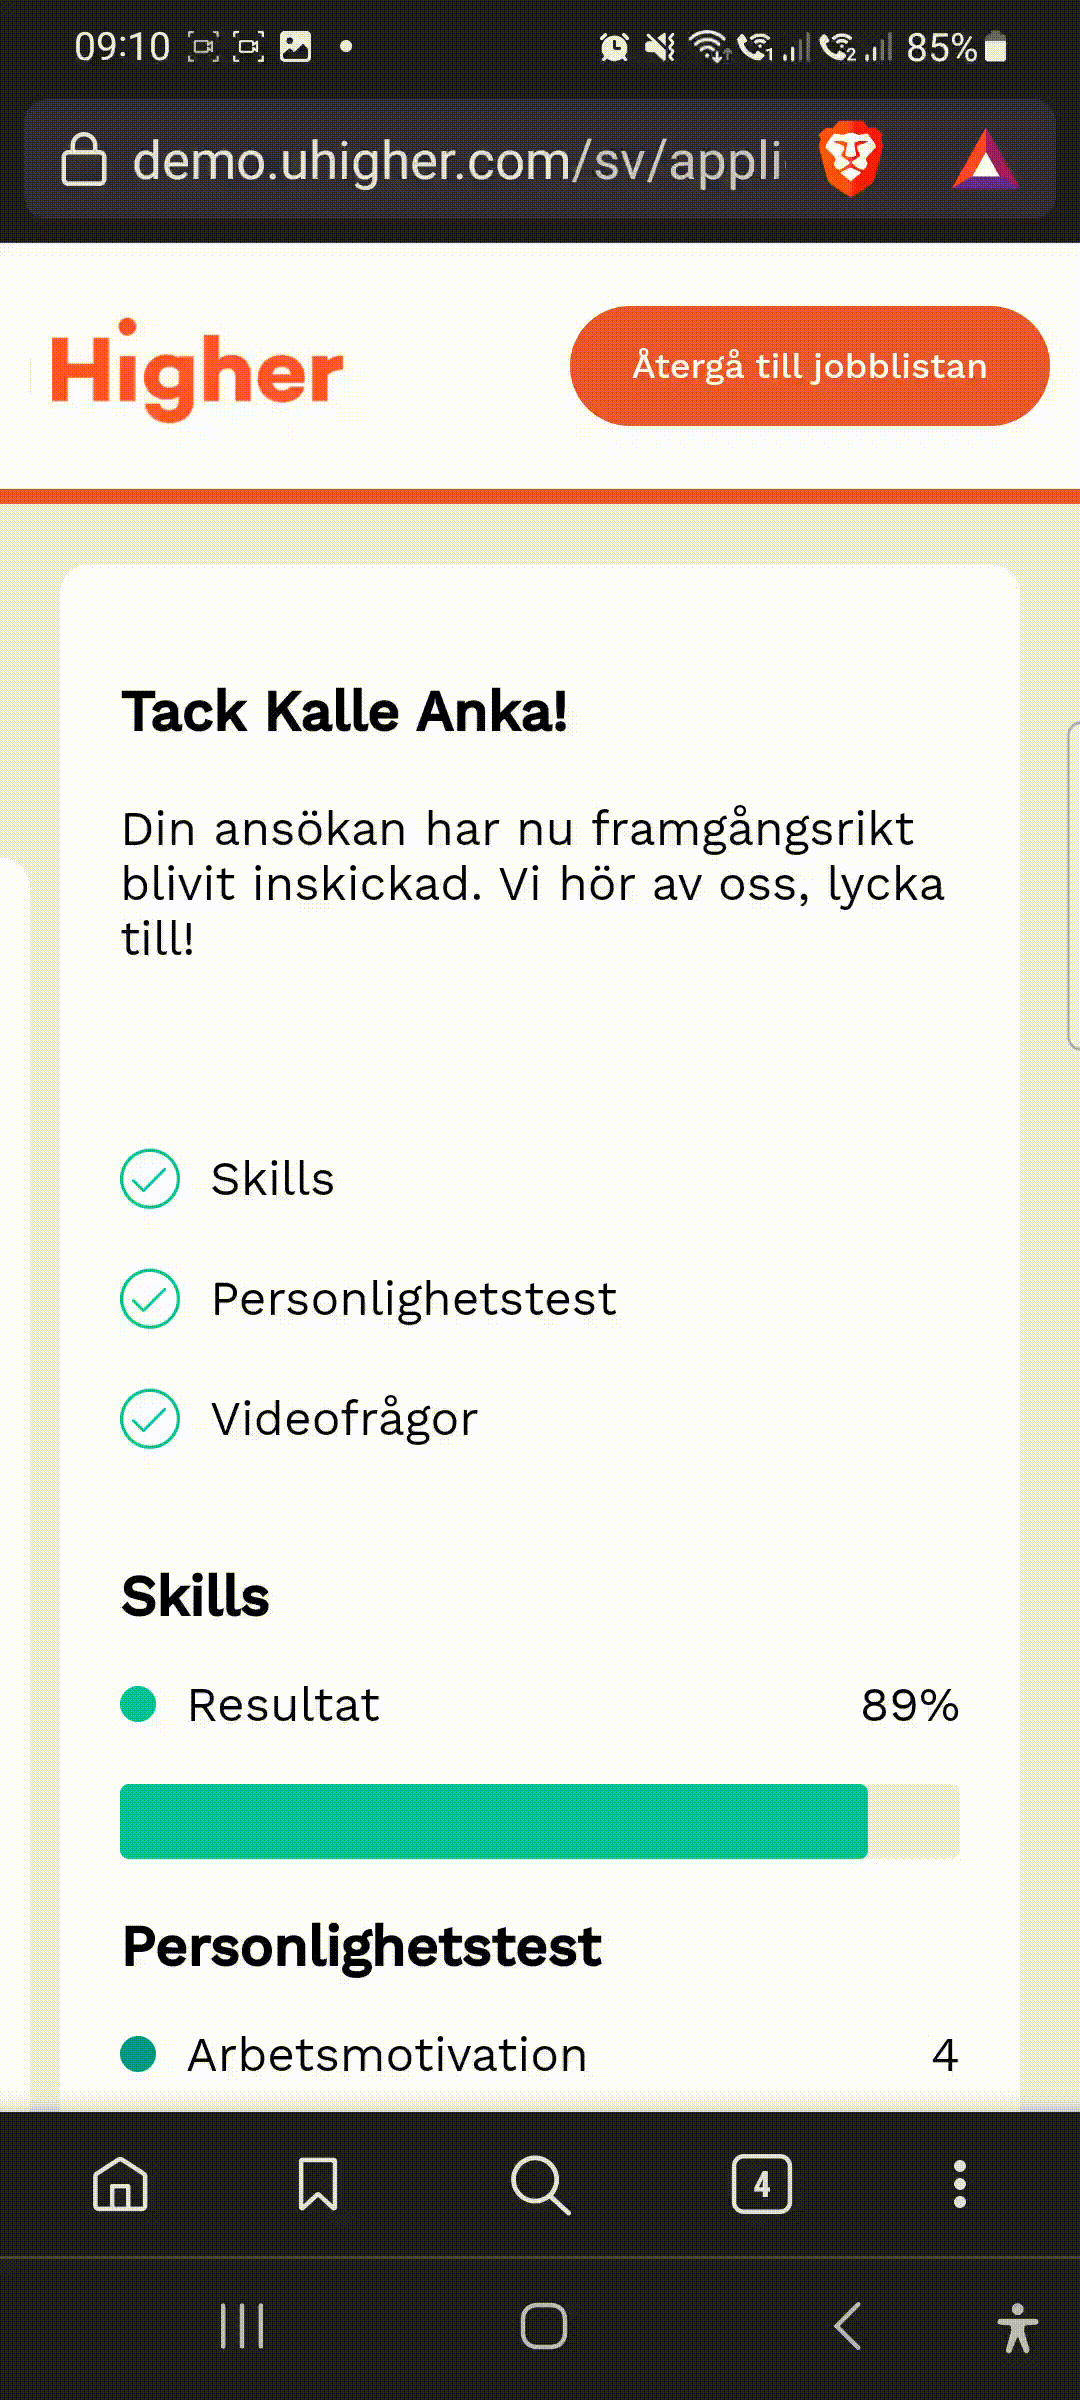Image resolution: width=1080 pixels, height=2400 pixels.
Task: Click the Higher logo
Action: tap(197, 369)
